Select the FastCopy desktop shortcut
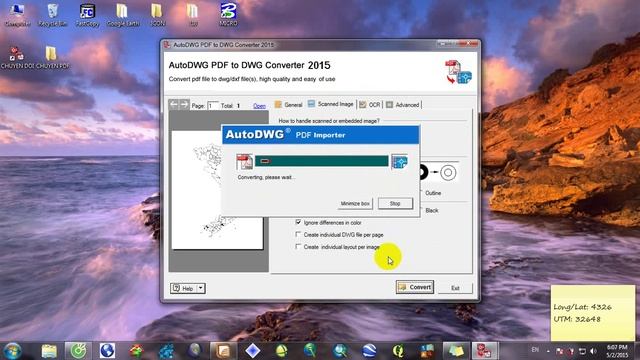 pos(87,14)
